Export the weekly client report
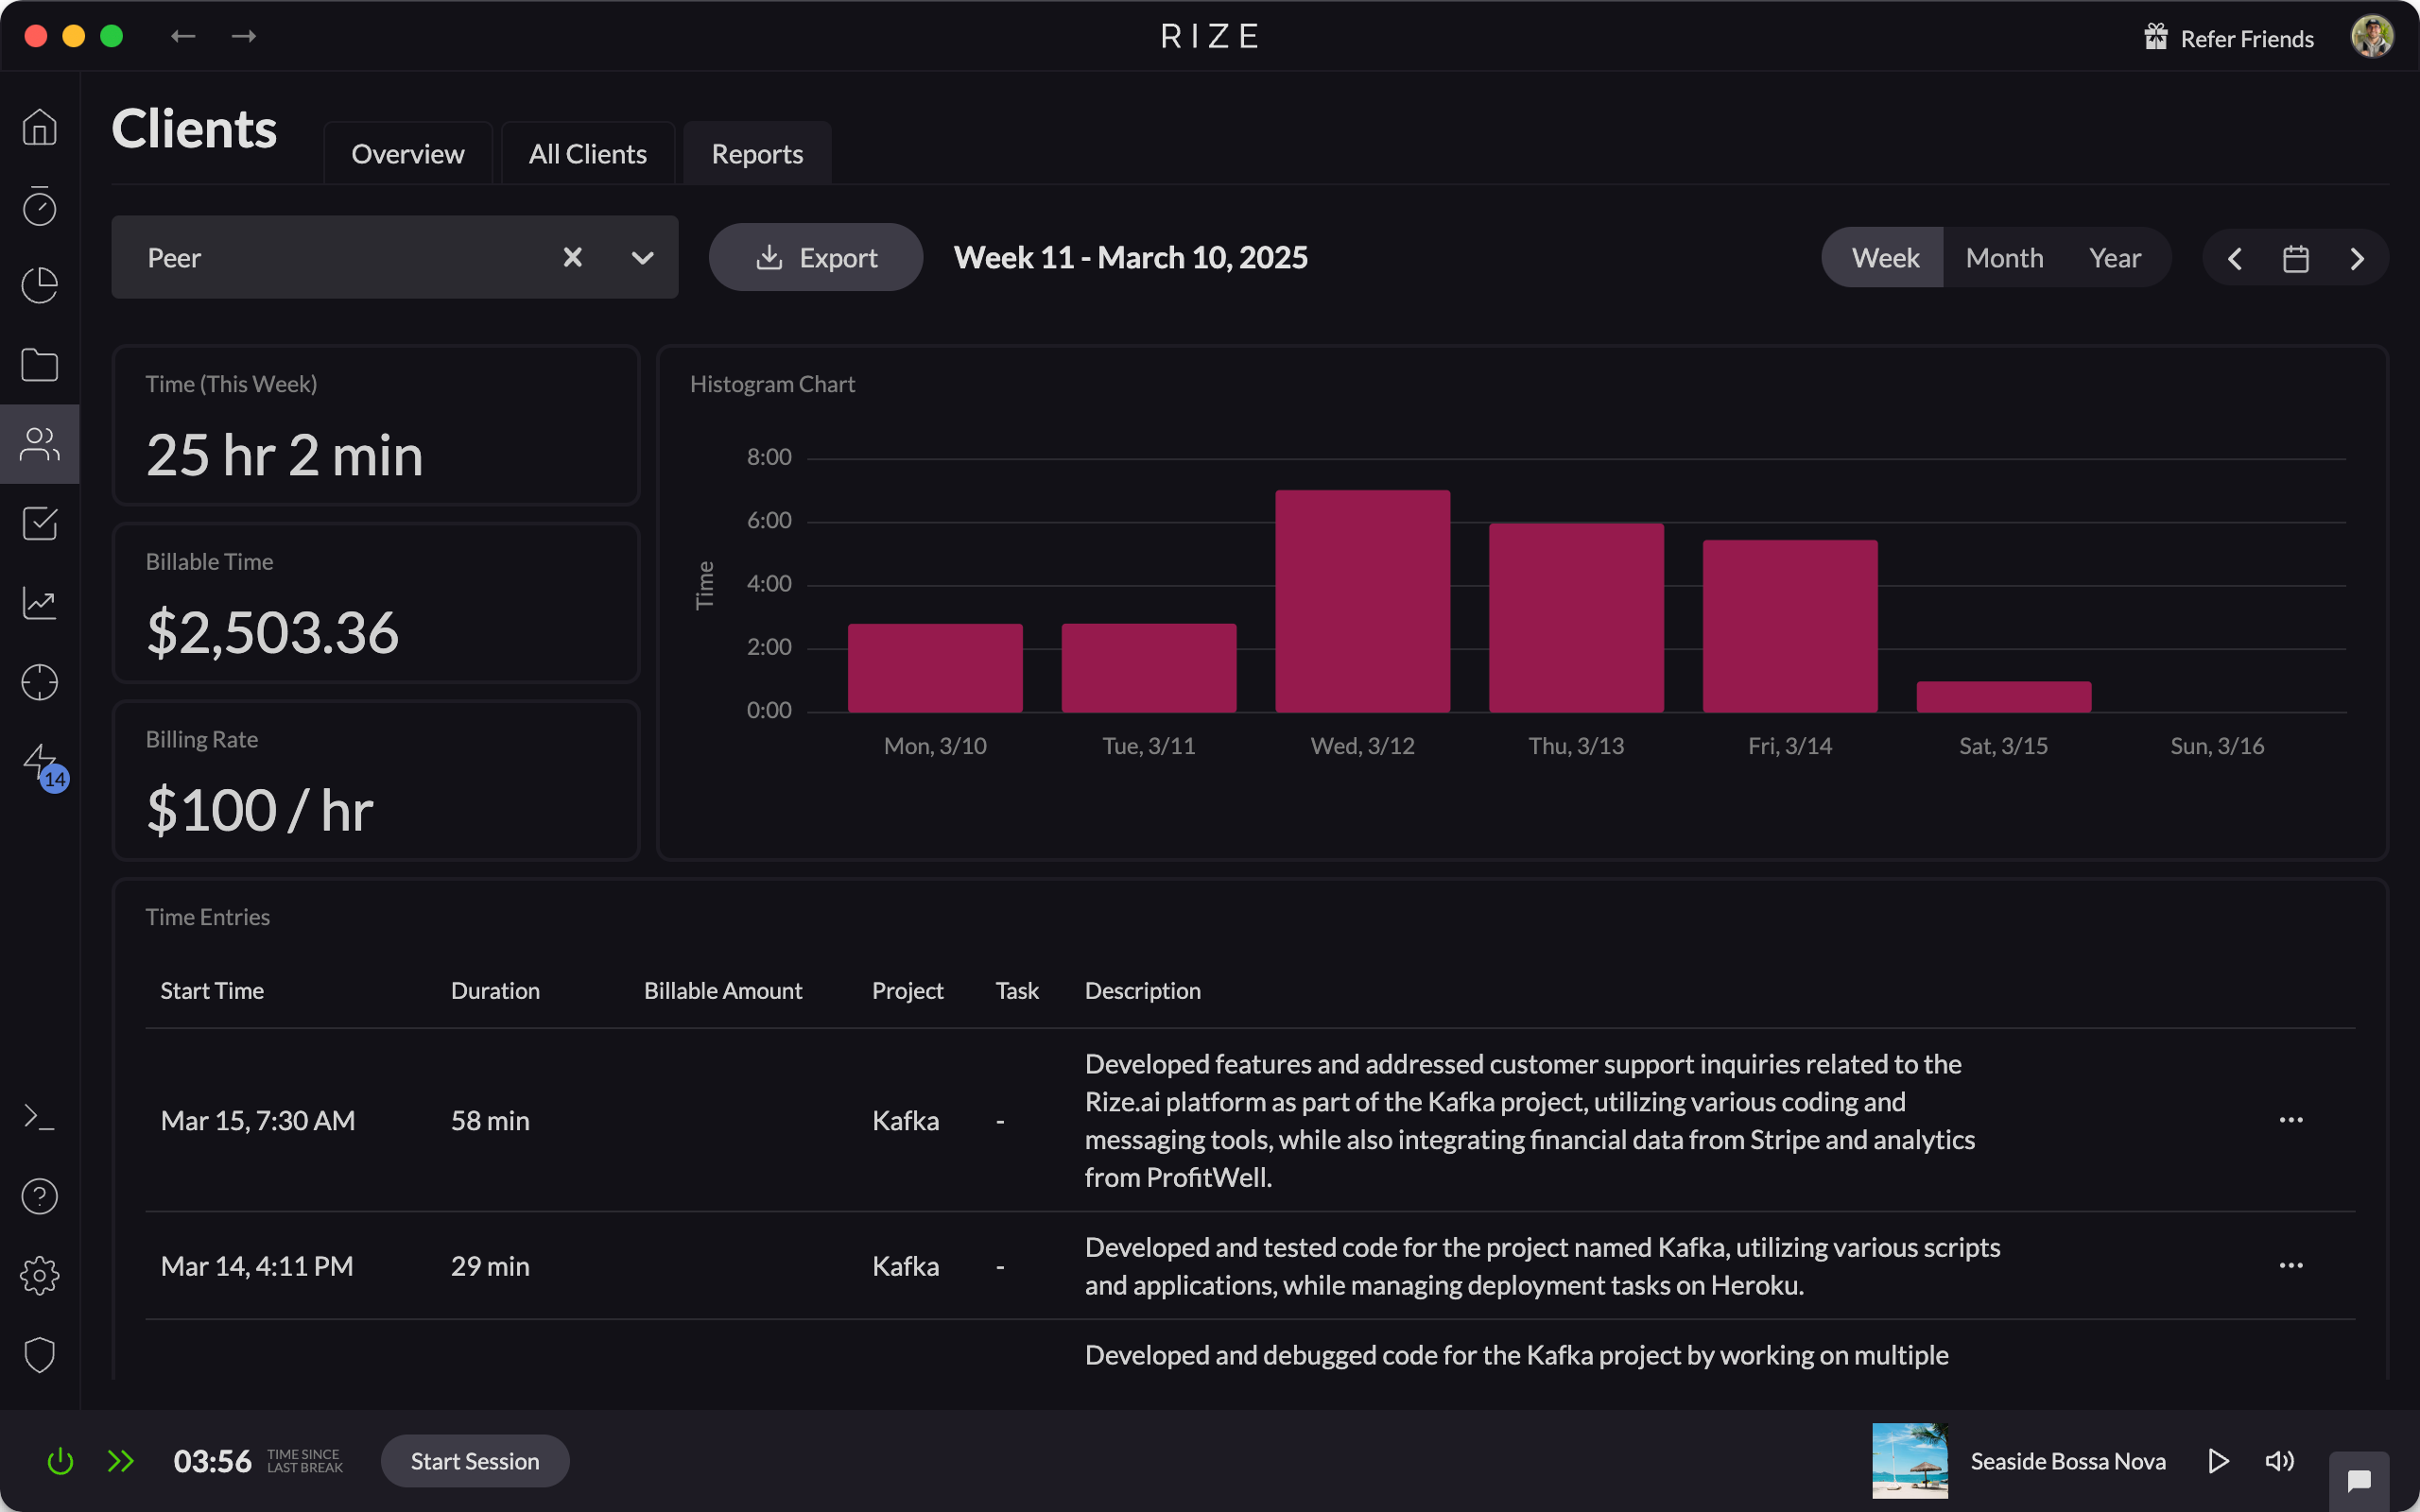 (x=815, y=257)
